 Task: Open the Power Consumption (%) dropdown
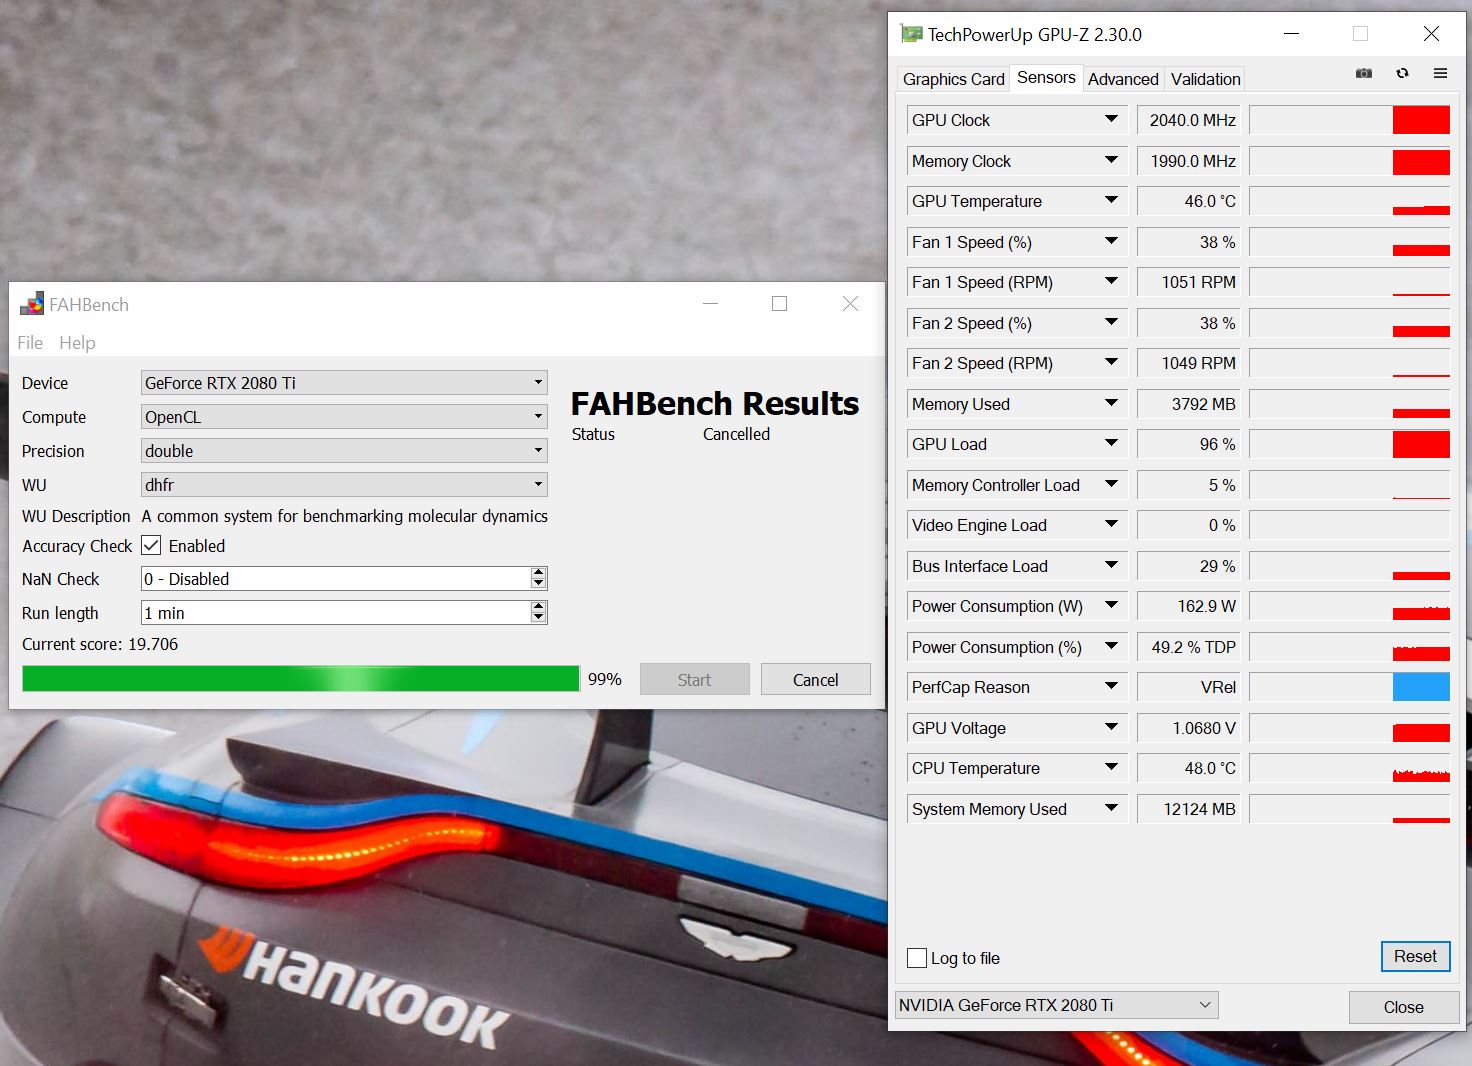click(x=1111, y=647)
